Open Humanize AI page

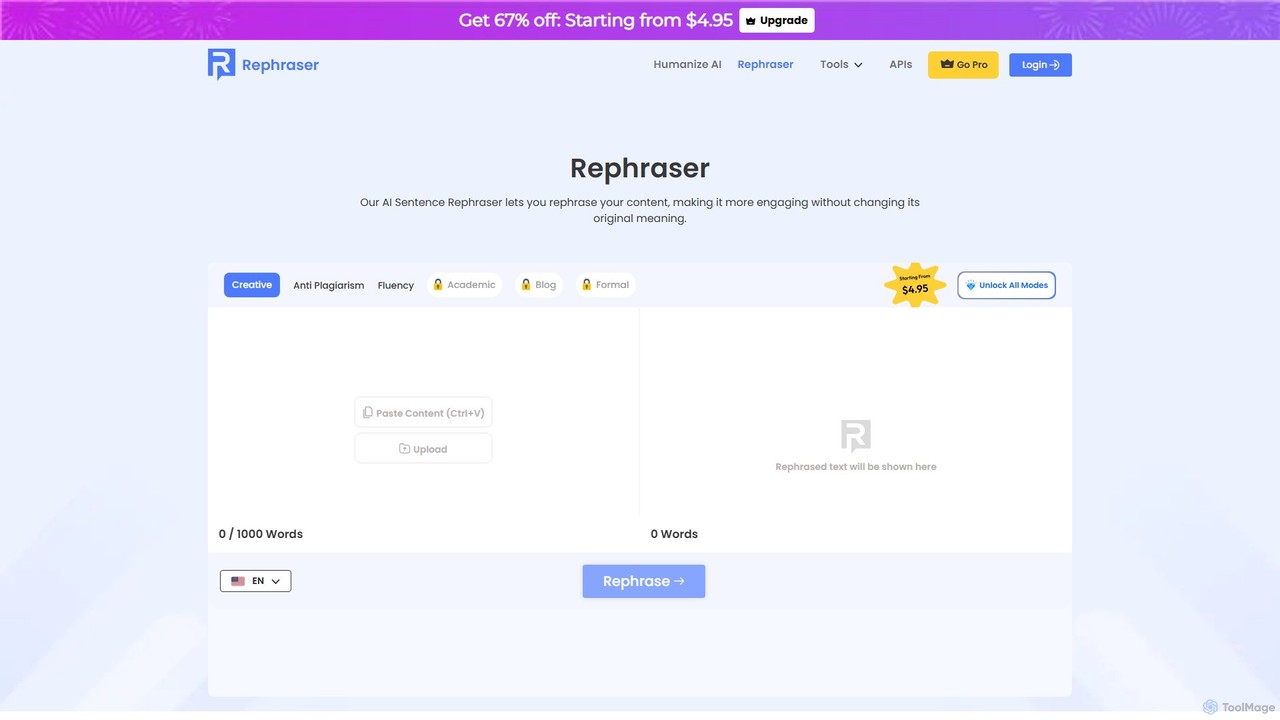coord(687,65)
